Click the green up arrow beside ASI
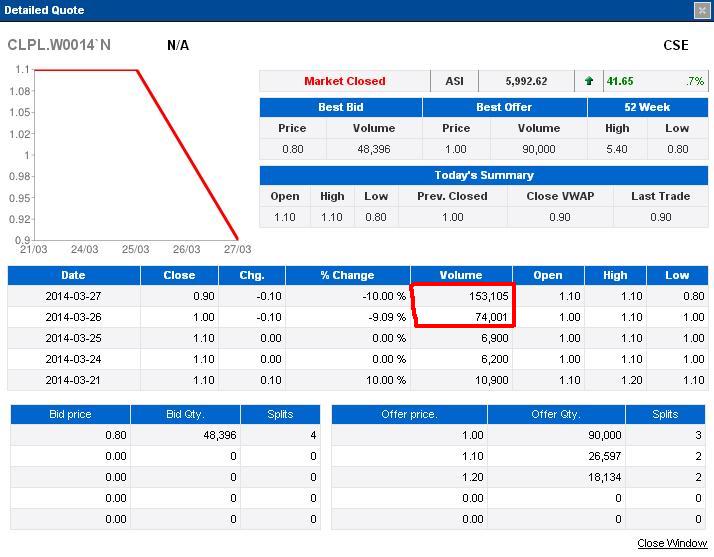 tap(589, 81)
